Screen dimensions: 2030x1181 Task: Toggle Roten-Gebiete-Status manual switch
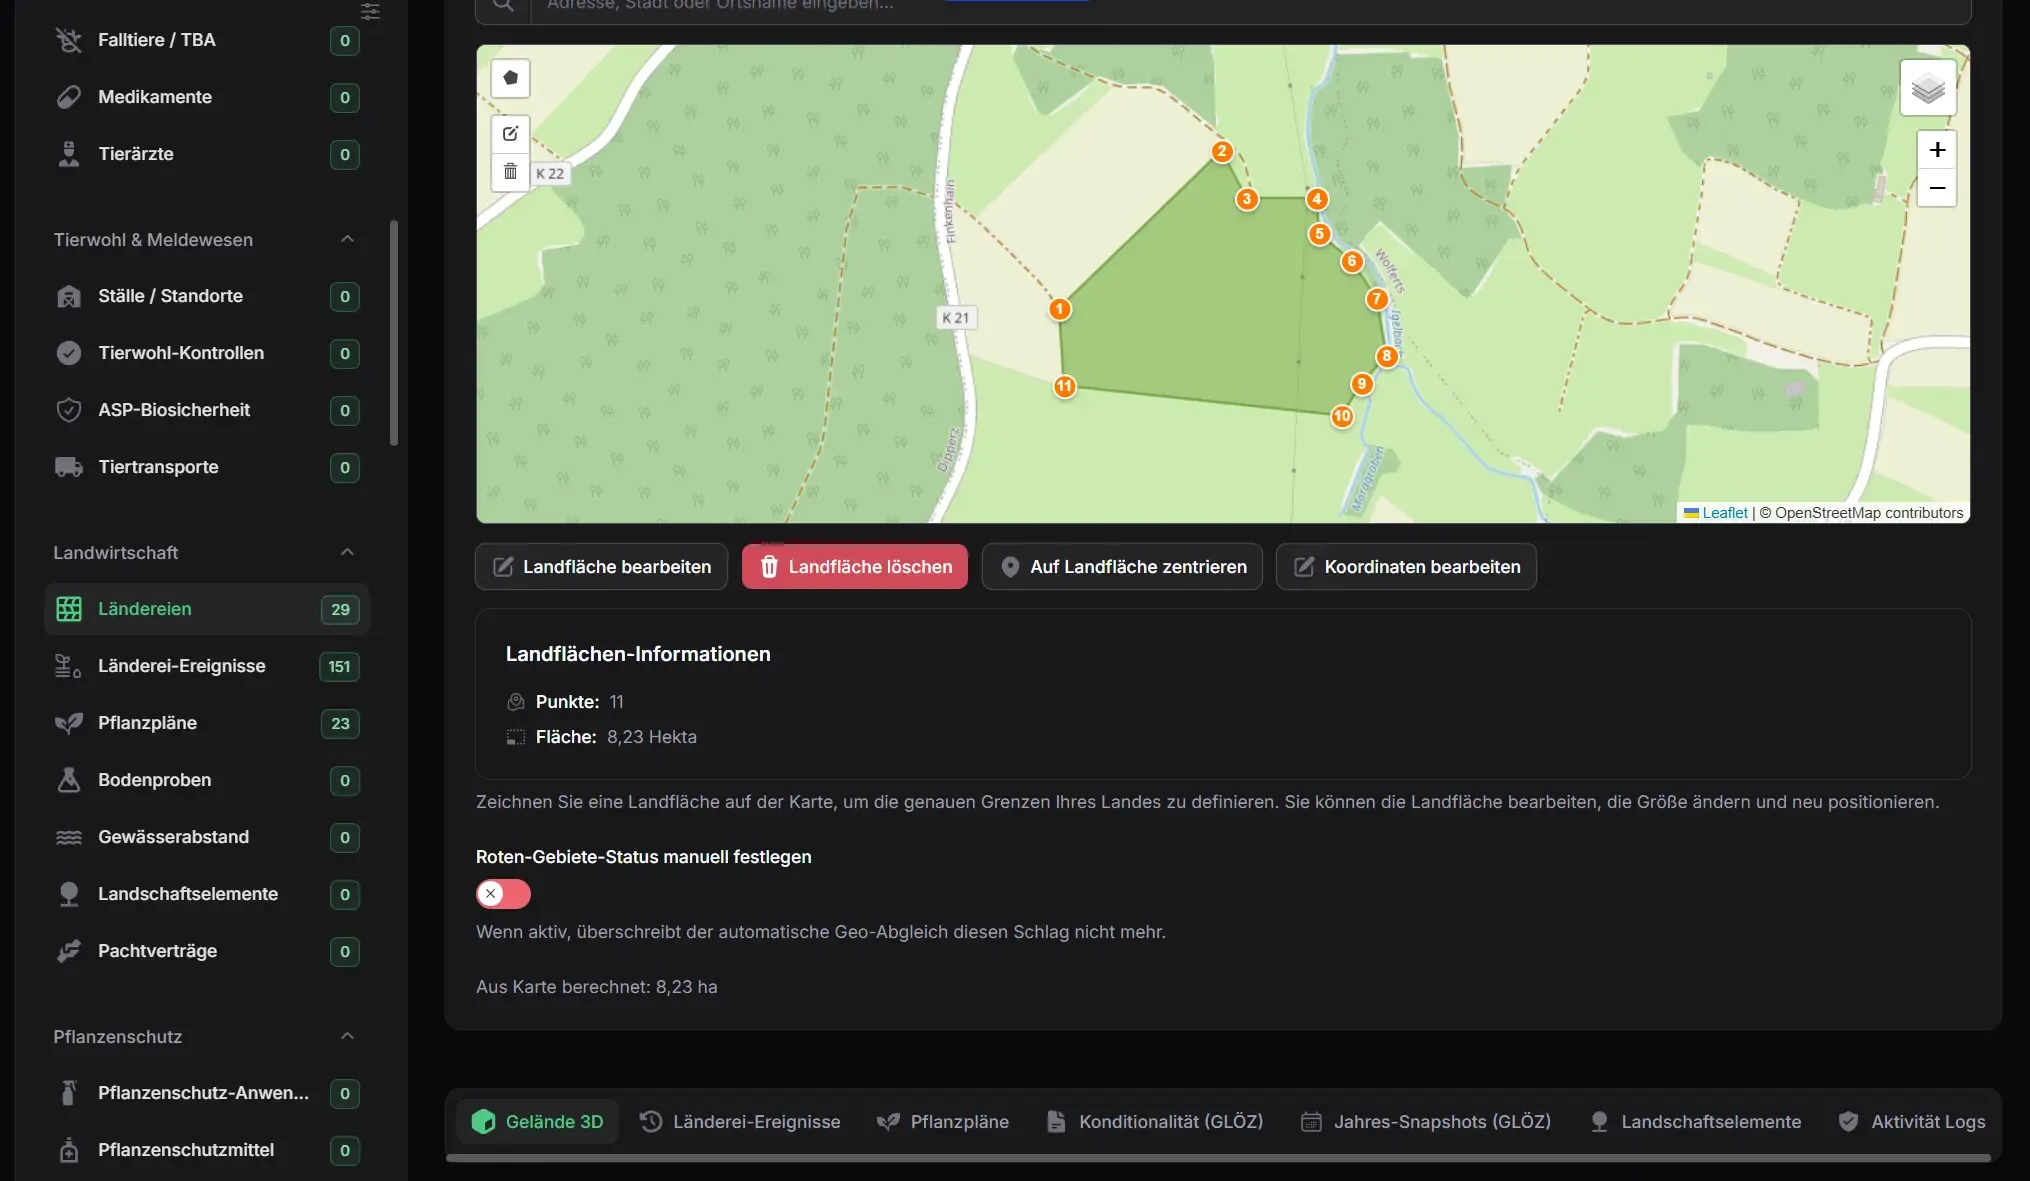pyautogui.click(x=503, y=894)
